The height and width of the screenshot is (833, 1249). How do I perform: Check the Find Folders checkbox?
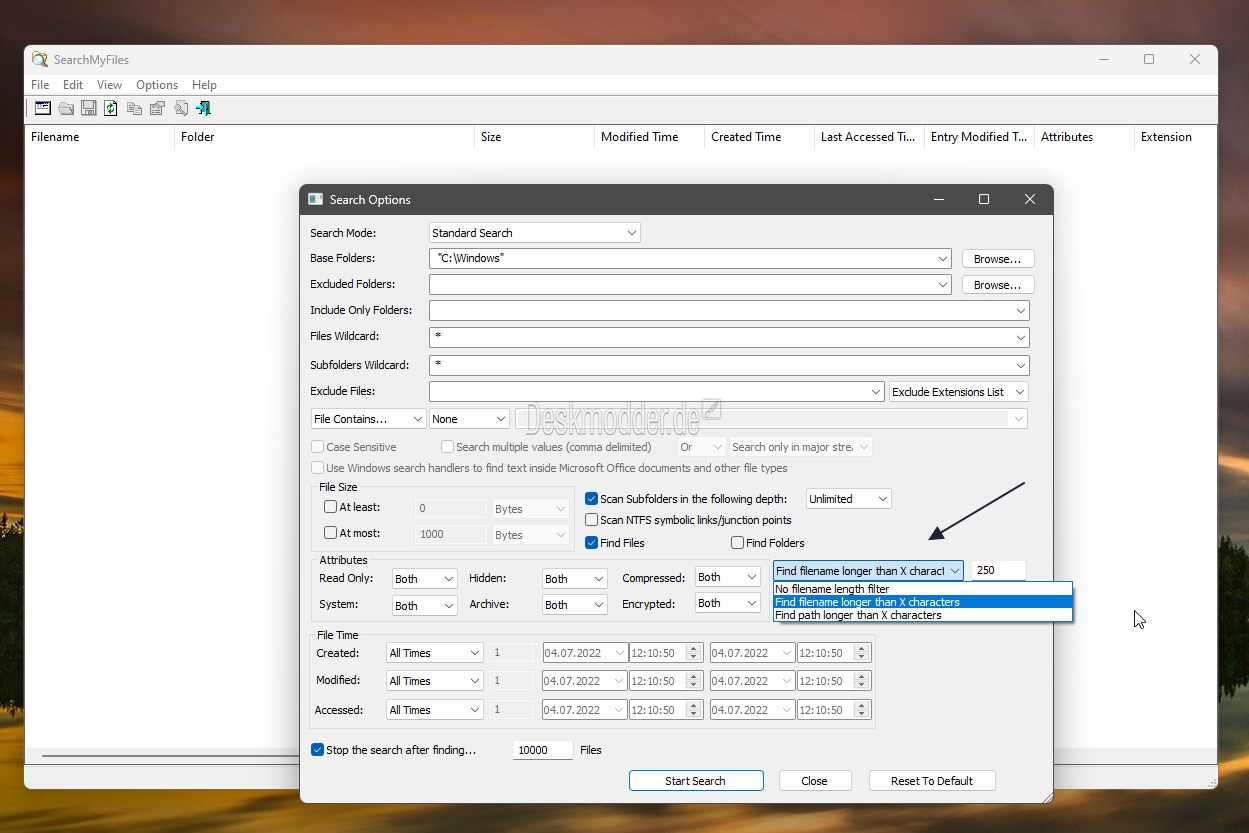737,543
